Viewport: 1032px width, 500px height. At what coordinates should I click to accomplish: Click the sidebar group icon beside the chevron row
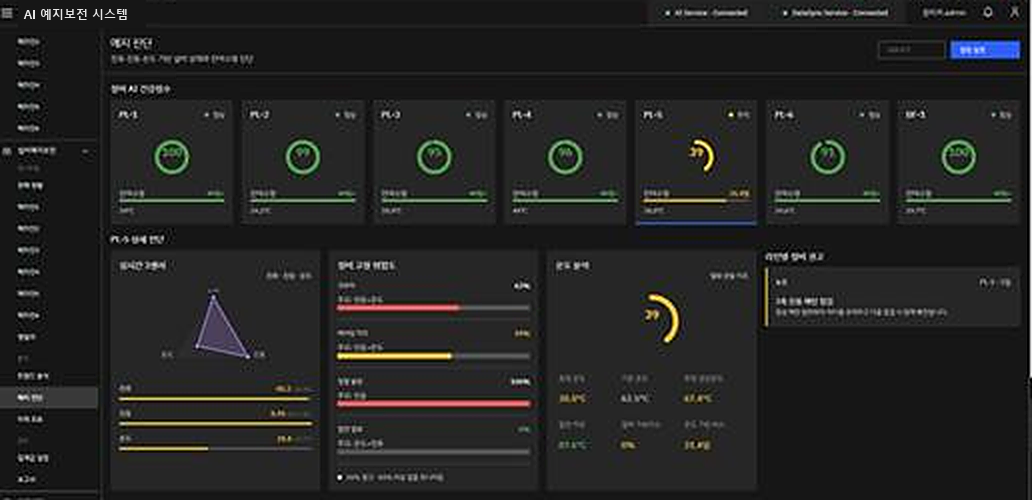[x=8, y=151]
